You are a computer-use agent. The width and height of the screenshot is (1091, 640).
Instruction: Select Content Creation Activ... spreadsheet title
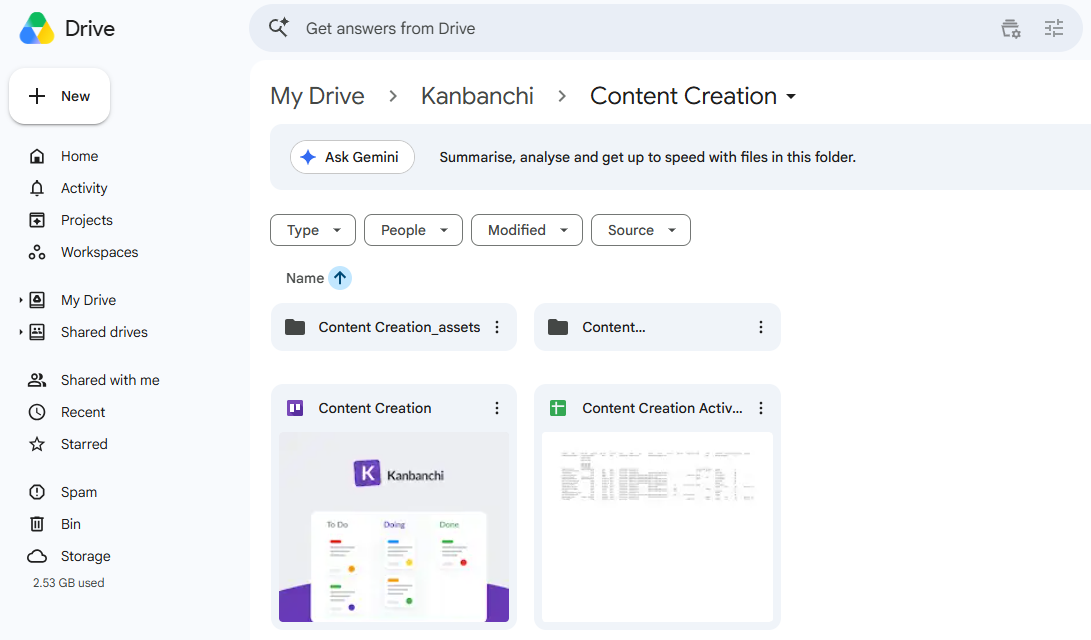662,408
